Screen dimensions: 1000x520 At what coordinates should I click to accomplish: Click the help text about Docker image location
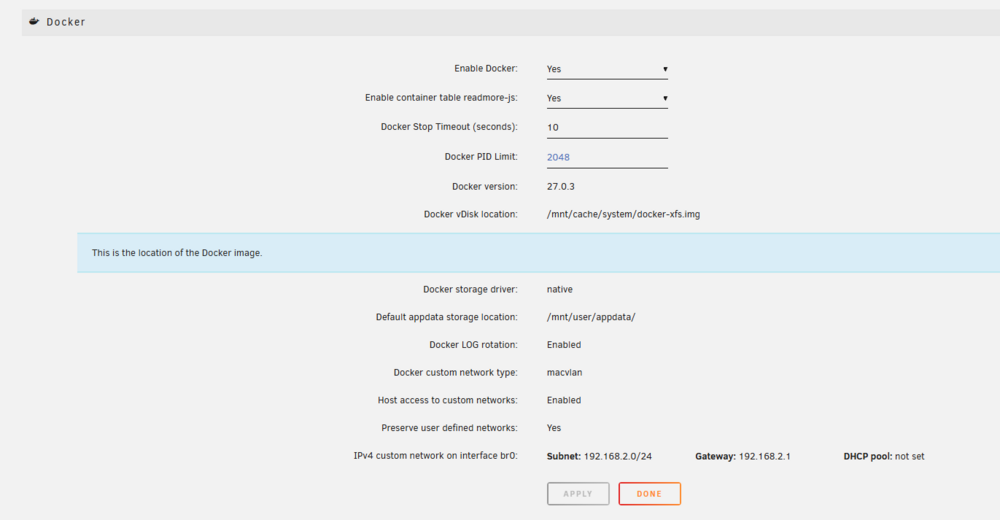(x=177, y=253)
